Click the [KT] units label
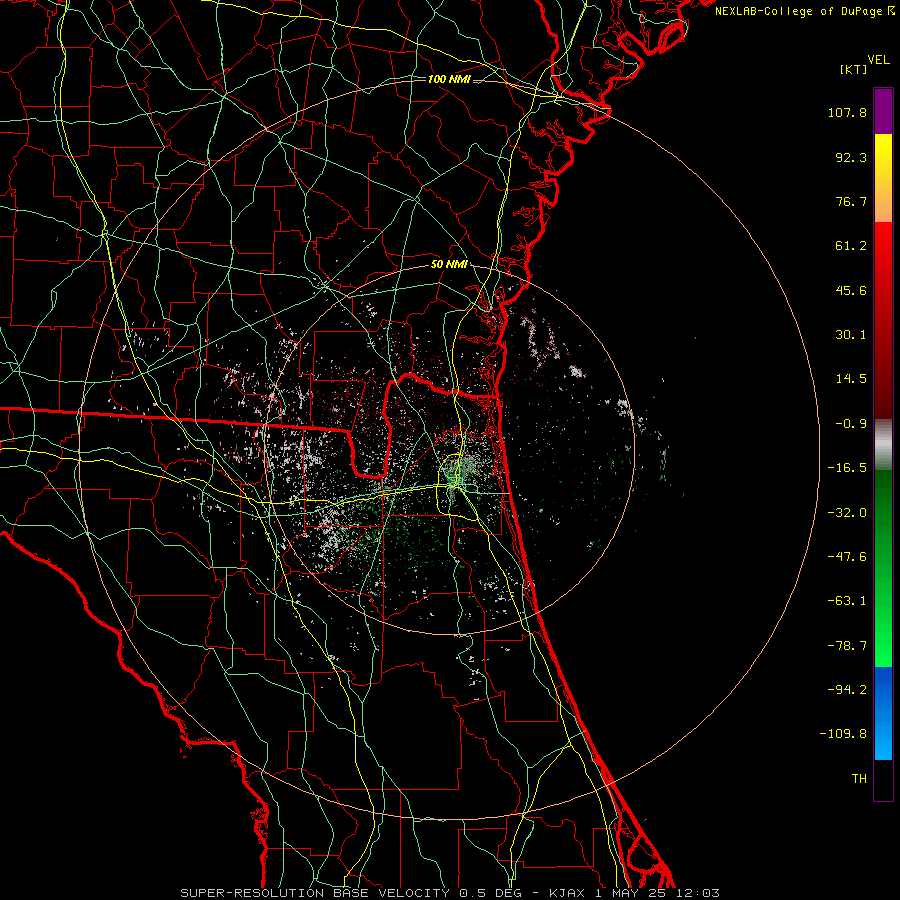900x900 pixels. 854,69
